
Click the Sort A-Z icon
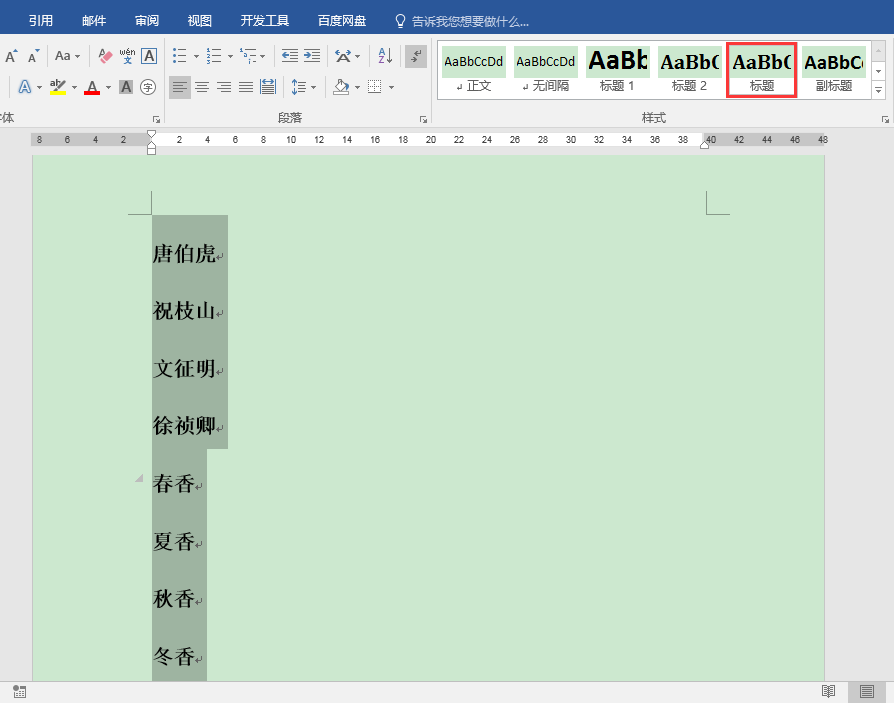click(385, 56)
